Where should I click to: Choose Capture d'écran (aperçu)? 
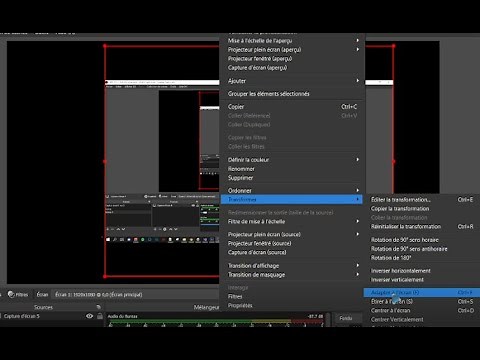(292, 68)
